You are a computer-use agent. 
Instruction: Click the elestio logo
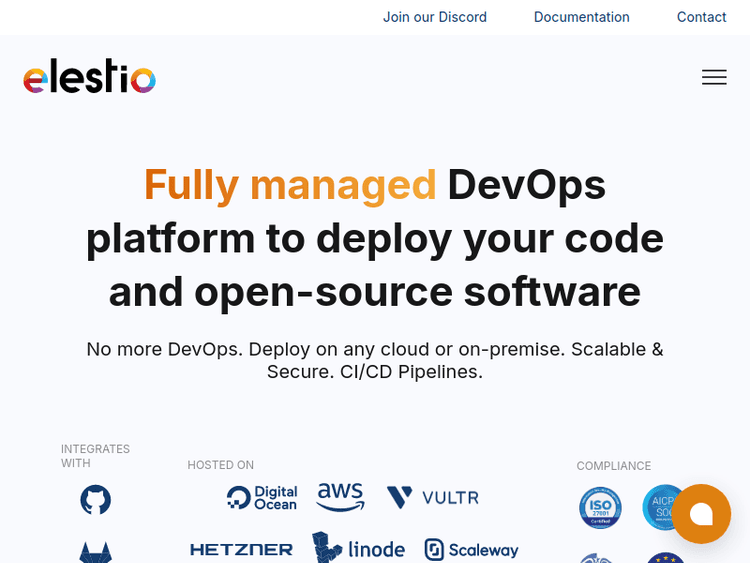point(89,77)
